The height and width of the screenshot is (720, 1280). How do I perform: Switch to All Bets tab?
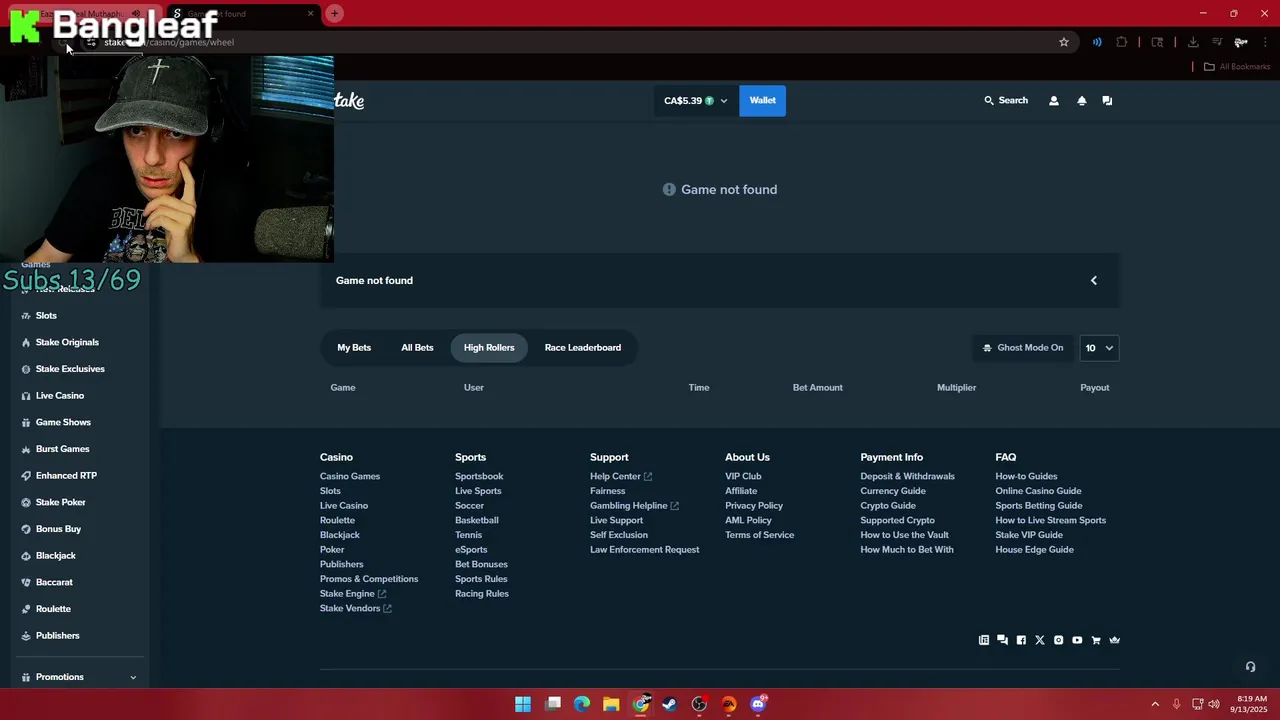pos(417,348)
